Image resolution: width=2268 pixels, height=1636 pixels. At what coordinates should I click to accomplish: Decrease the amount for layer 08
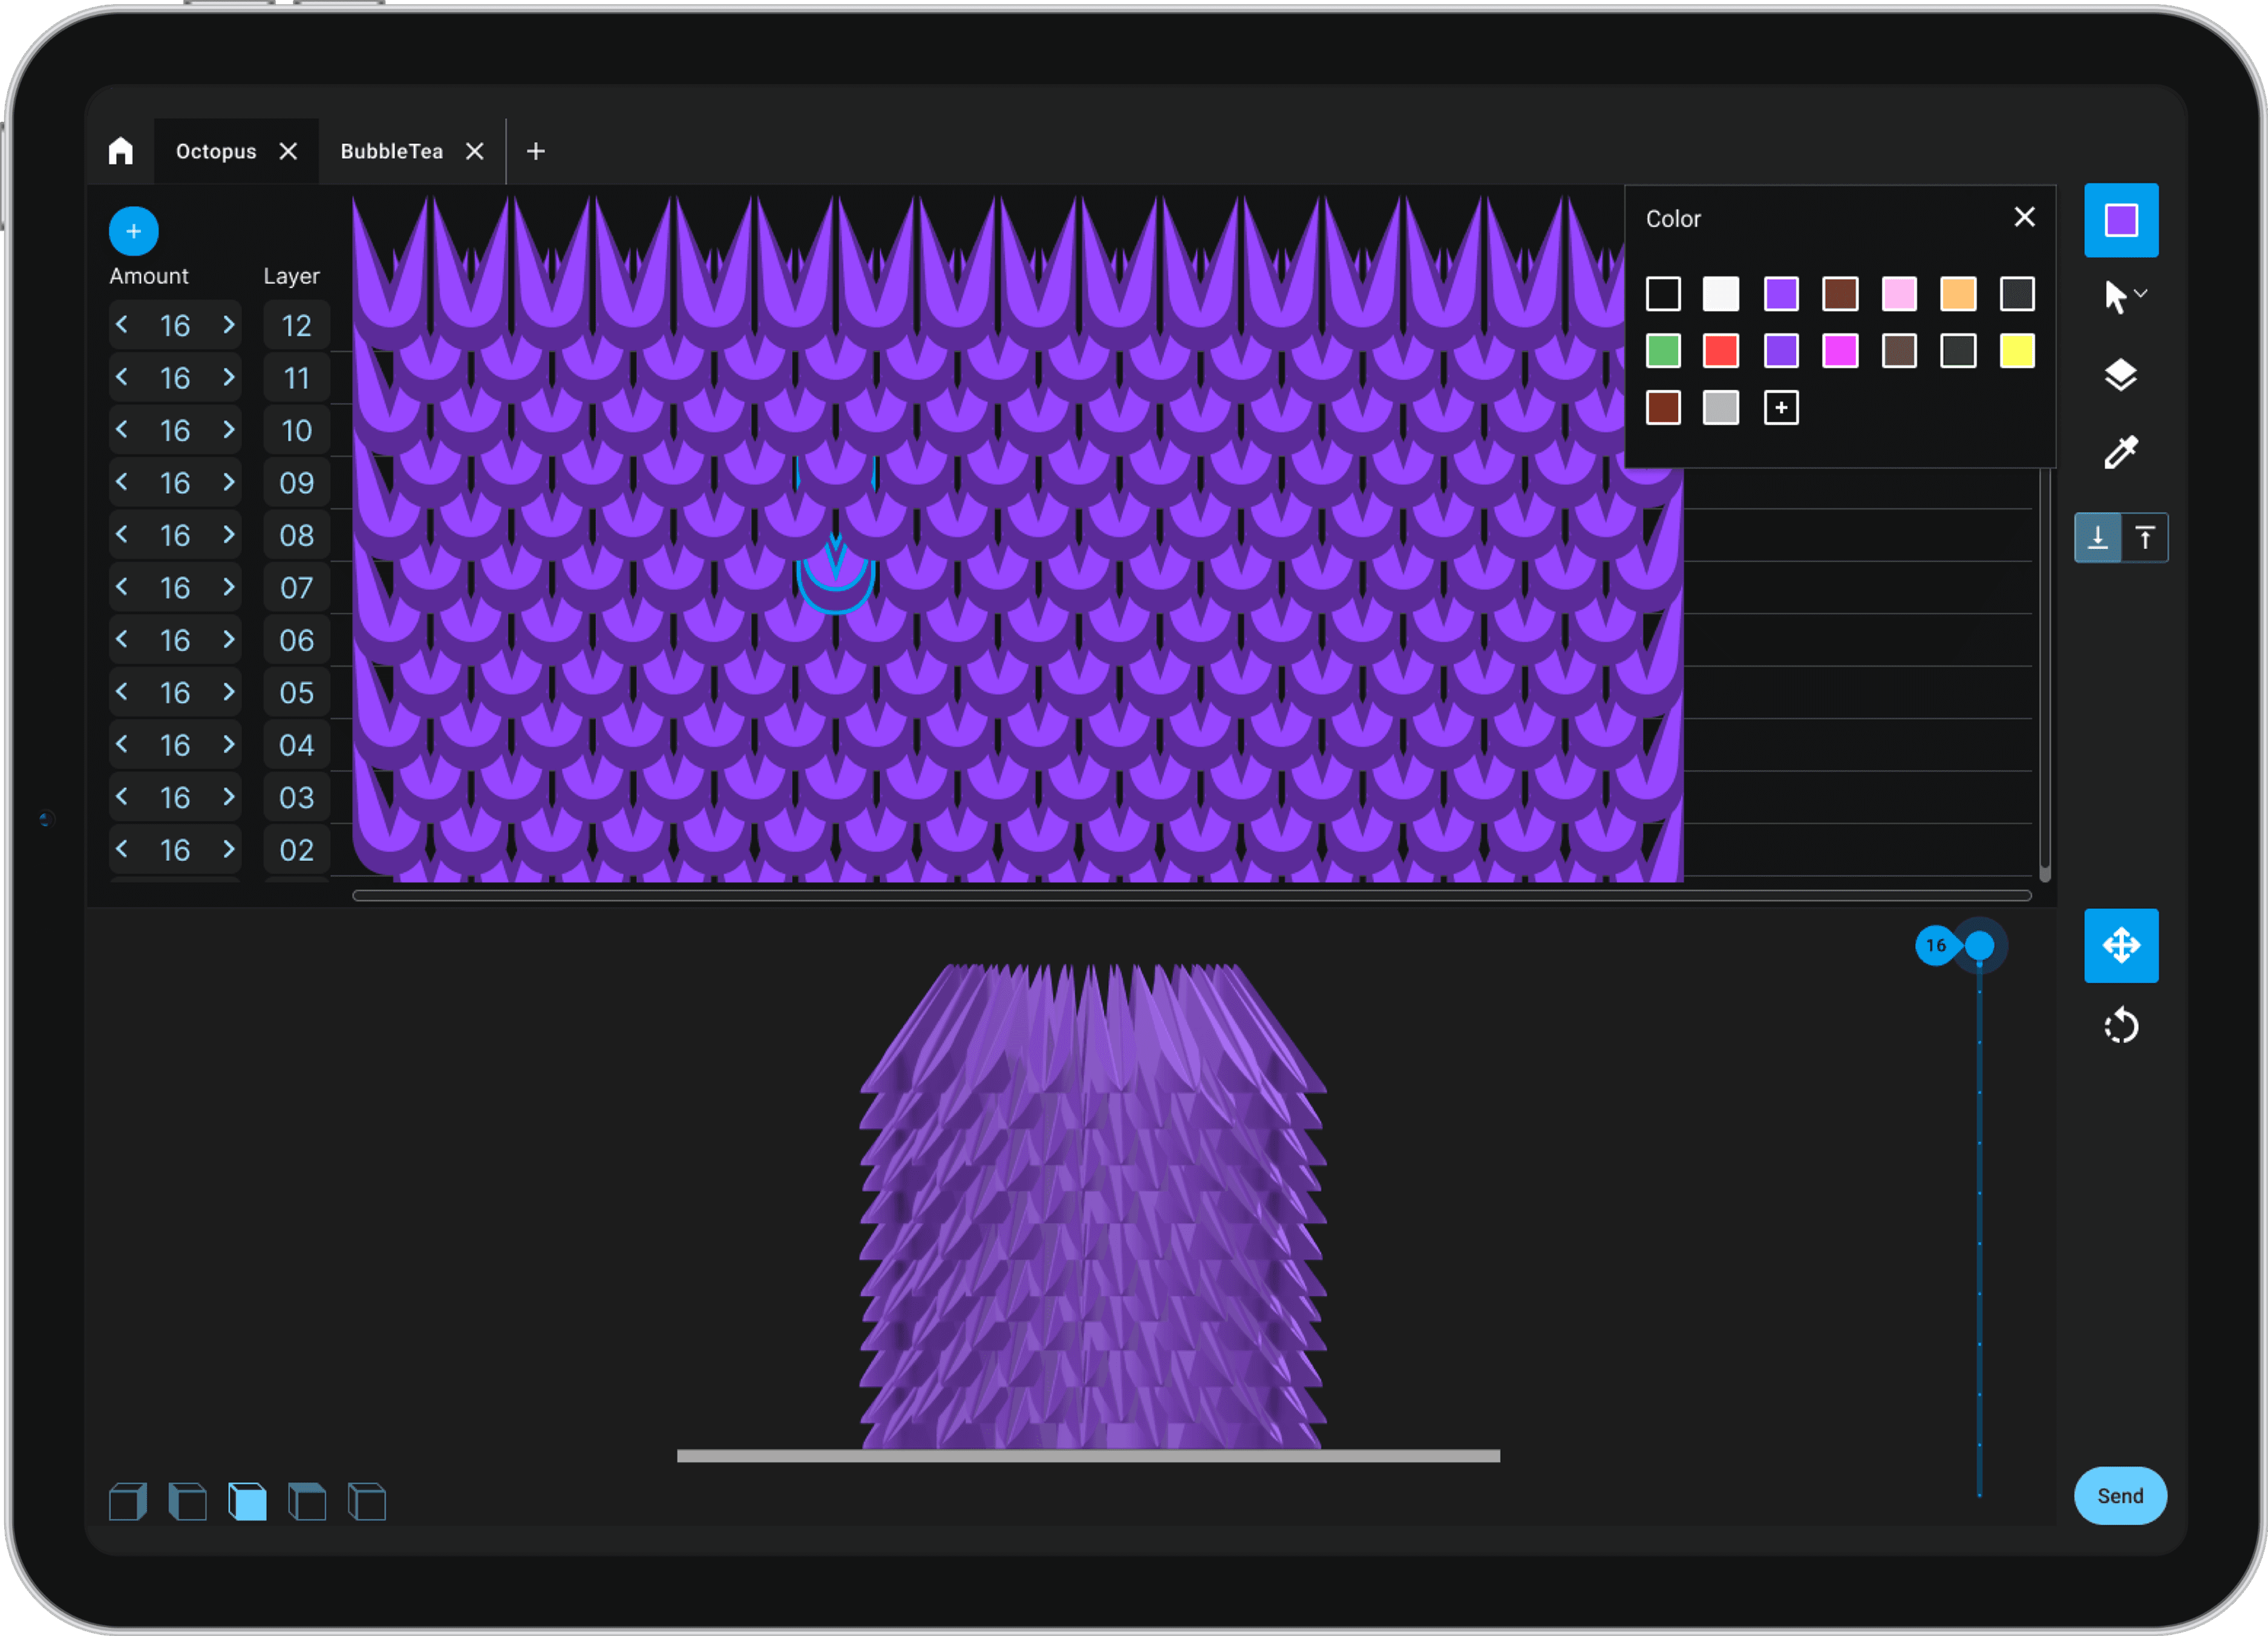122,535
